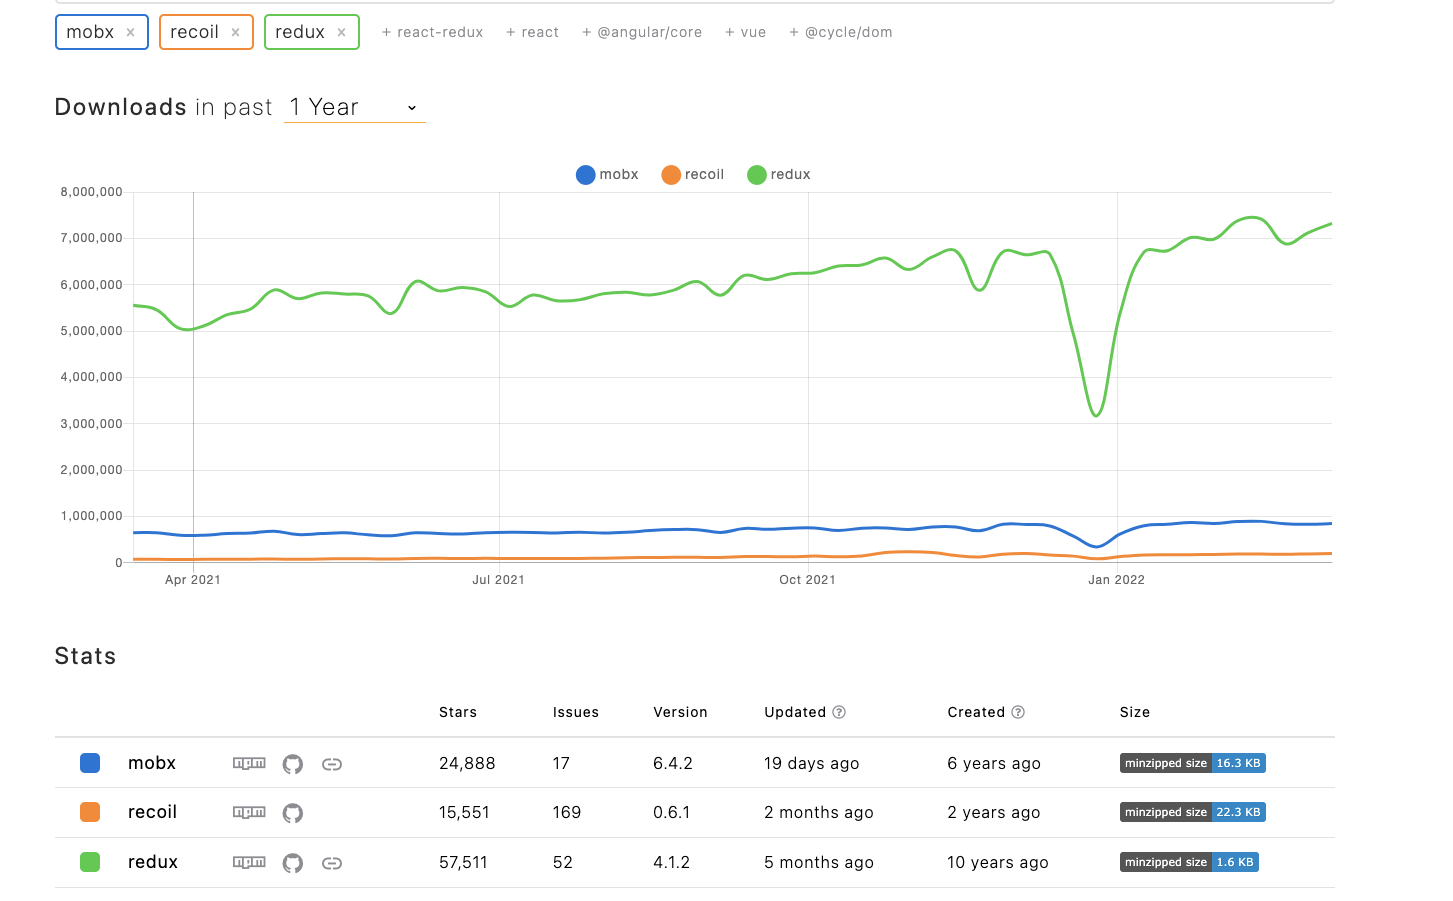Click the Issues column header
Screen dimensions: 1453x901
pyautogui.click(x=576, y=712)
